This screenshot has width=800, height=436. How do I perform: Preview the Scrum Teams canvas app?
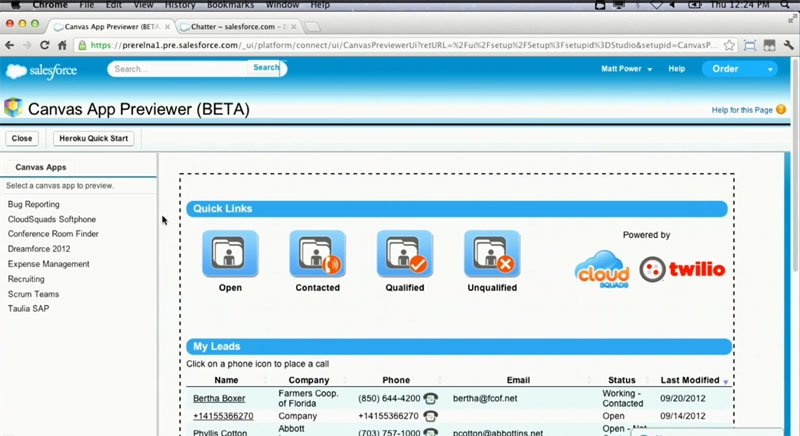point(33,294)
